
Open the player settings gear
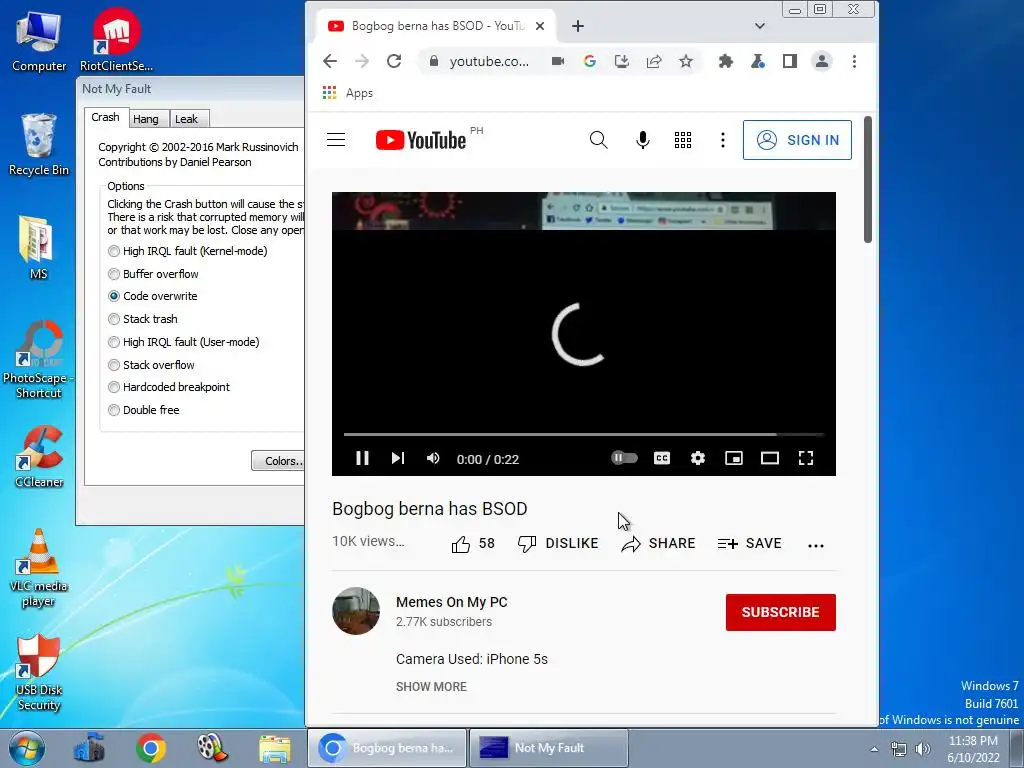697,458
